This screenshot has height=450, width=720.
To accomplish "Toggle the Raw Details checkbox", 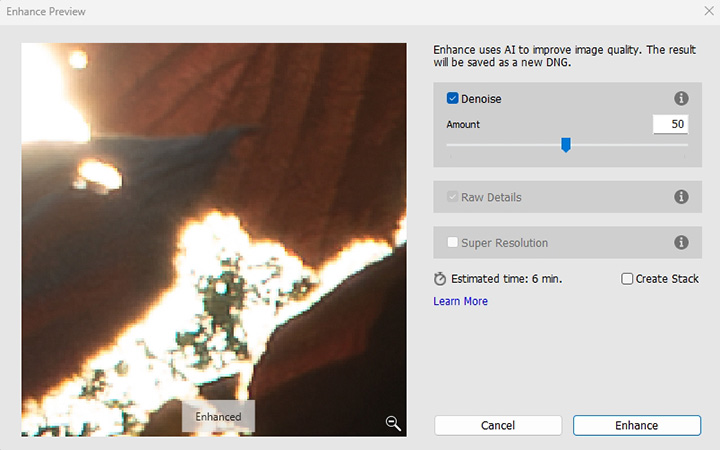I will [x=453, y=197].
